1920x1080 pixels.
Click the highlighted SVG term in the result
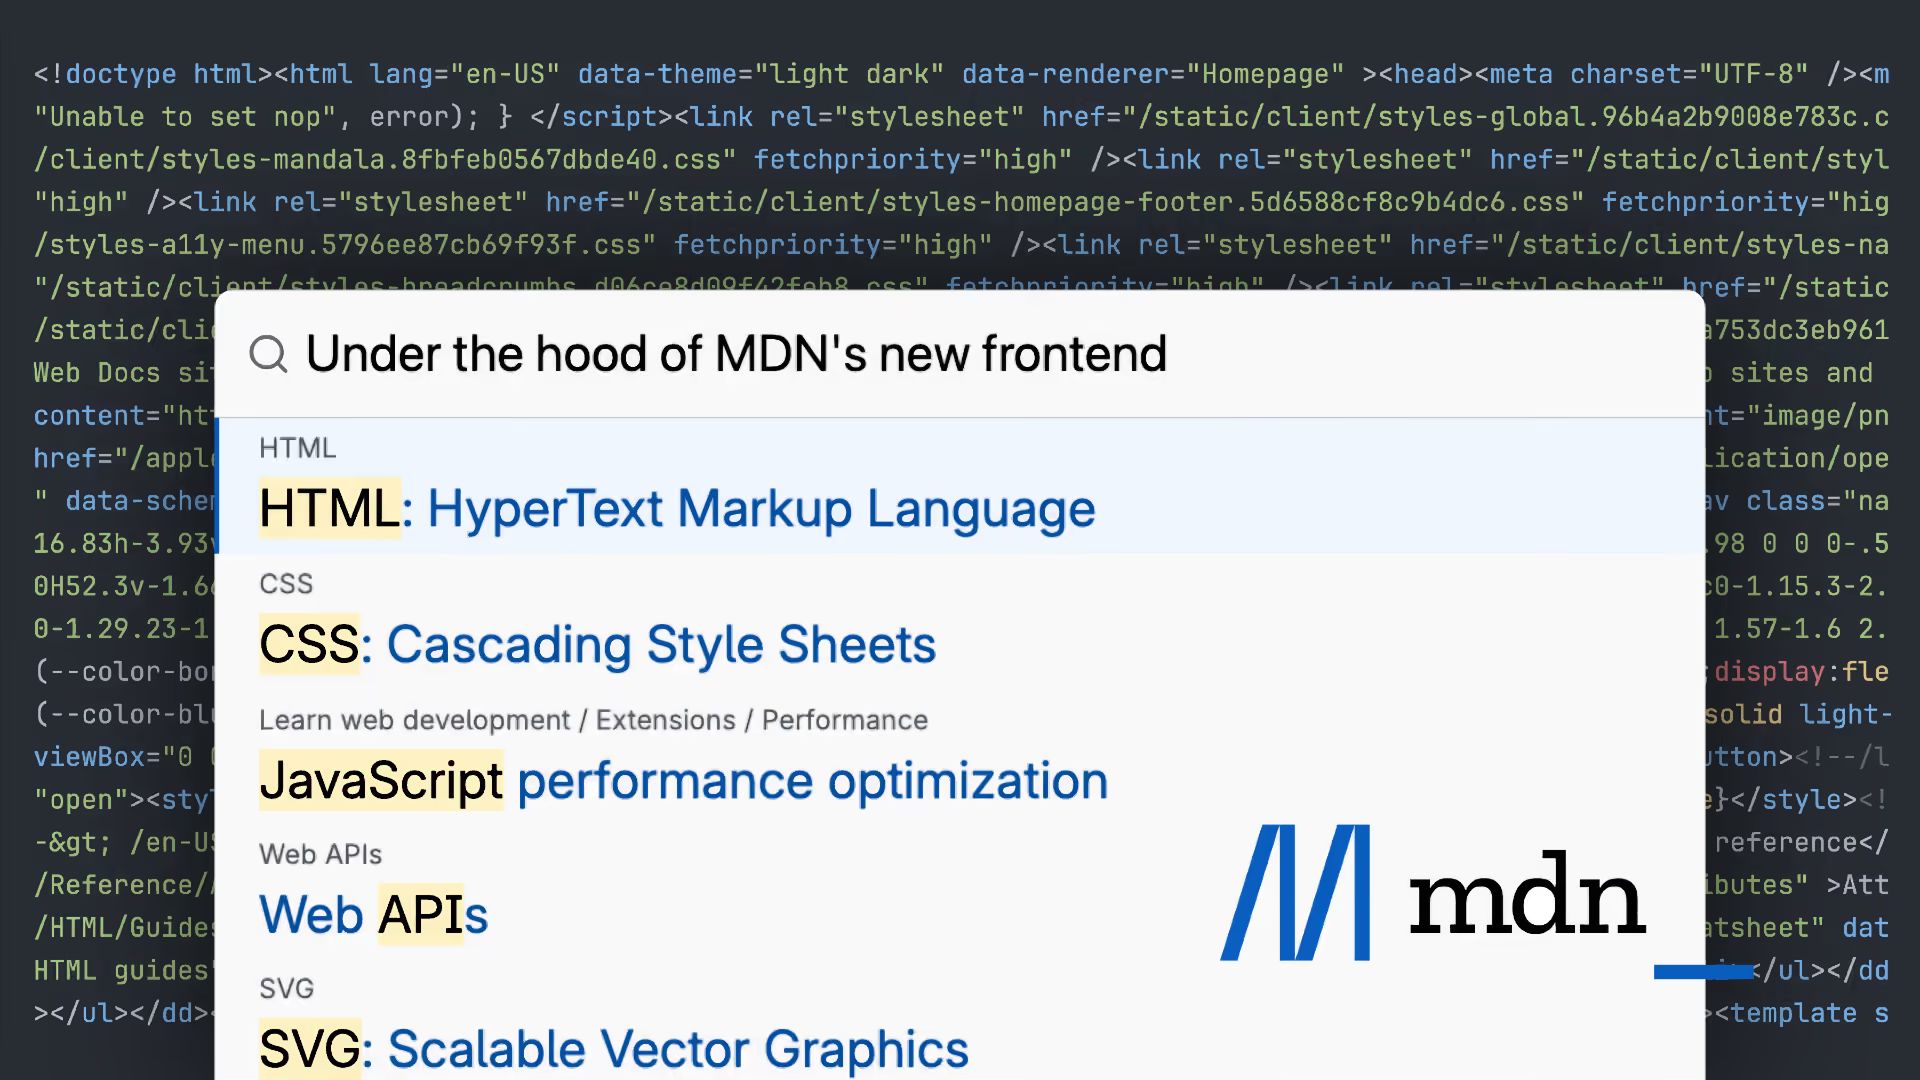[308, 1048]
